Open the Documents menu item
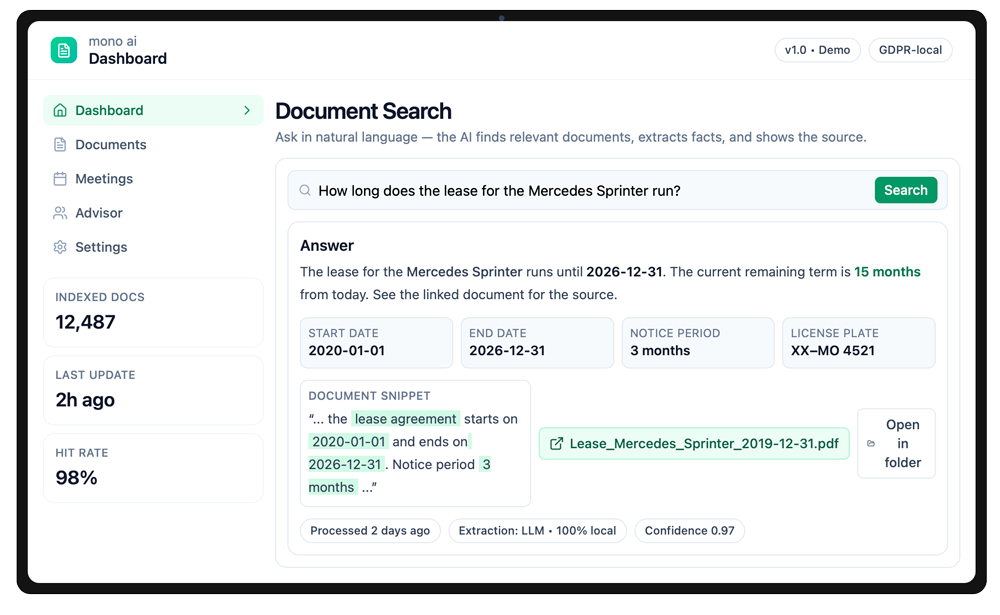The width and height of the screenshot is (1000, 615). click(110, 145)
